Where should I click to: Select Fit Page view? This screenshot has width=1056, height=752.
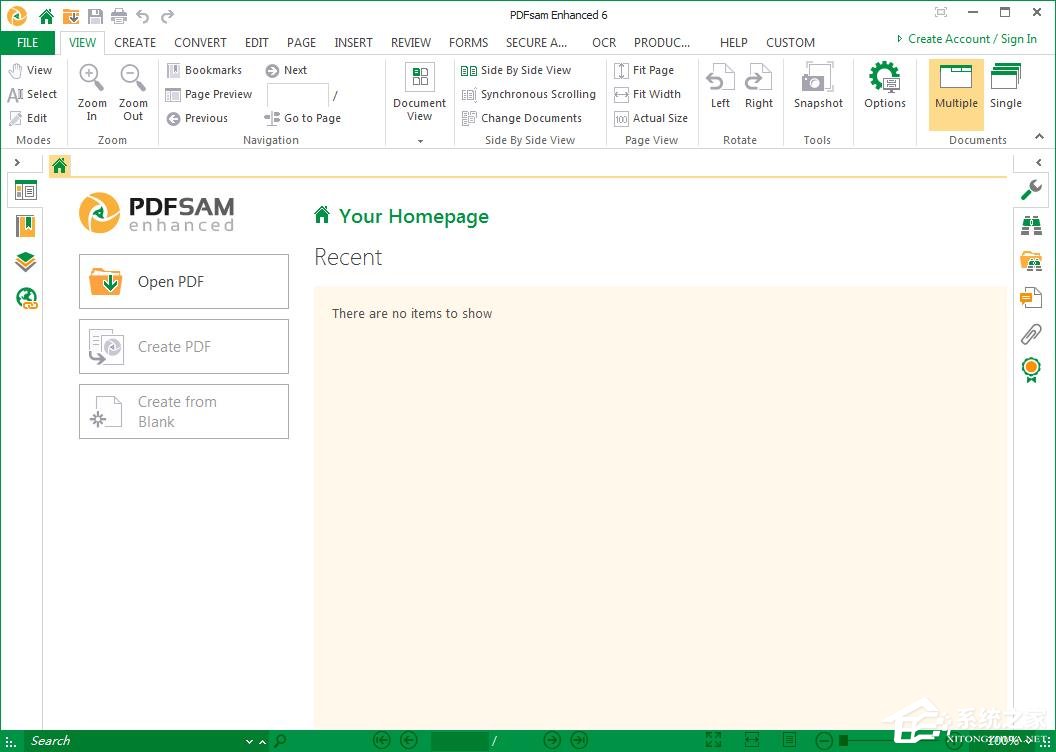(644, 70)
